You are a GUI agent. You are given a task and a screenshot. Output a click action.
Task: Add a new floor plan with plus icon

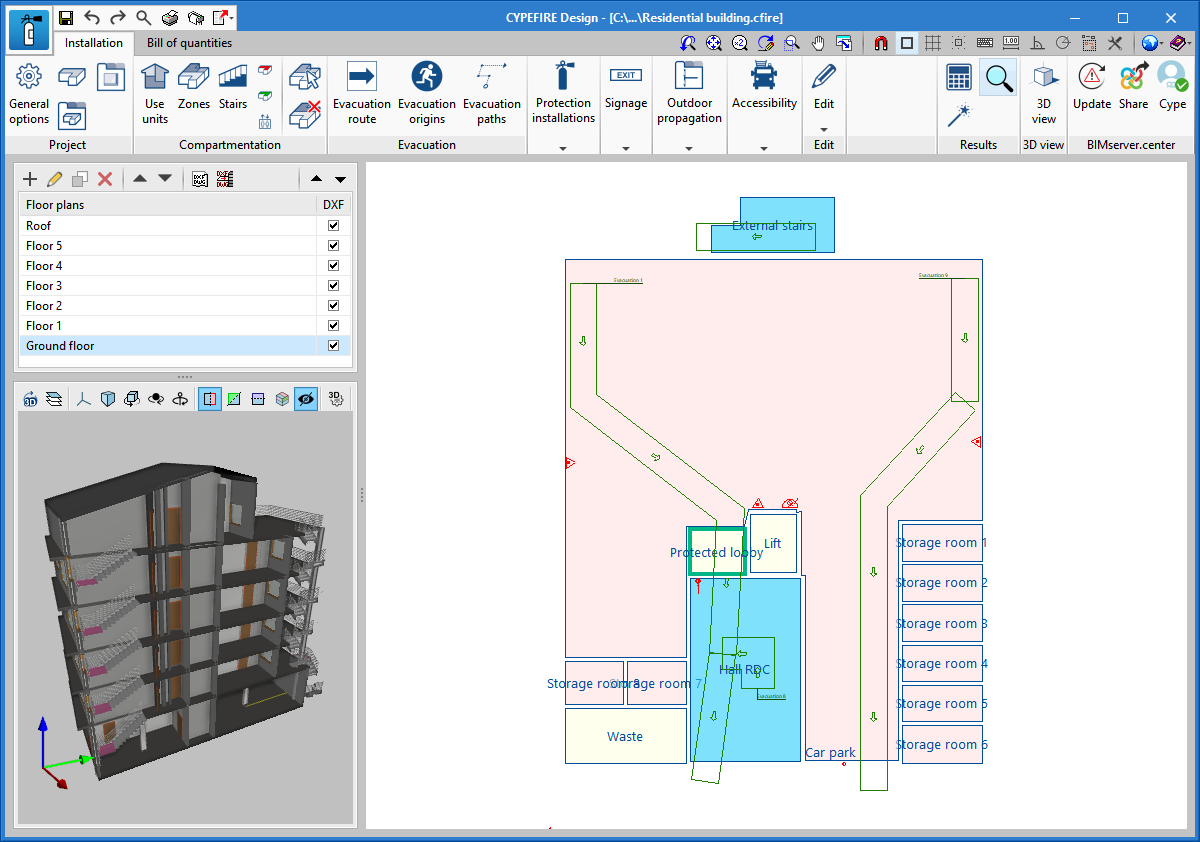click(30, 179)
